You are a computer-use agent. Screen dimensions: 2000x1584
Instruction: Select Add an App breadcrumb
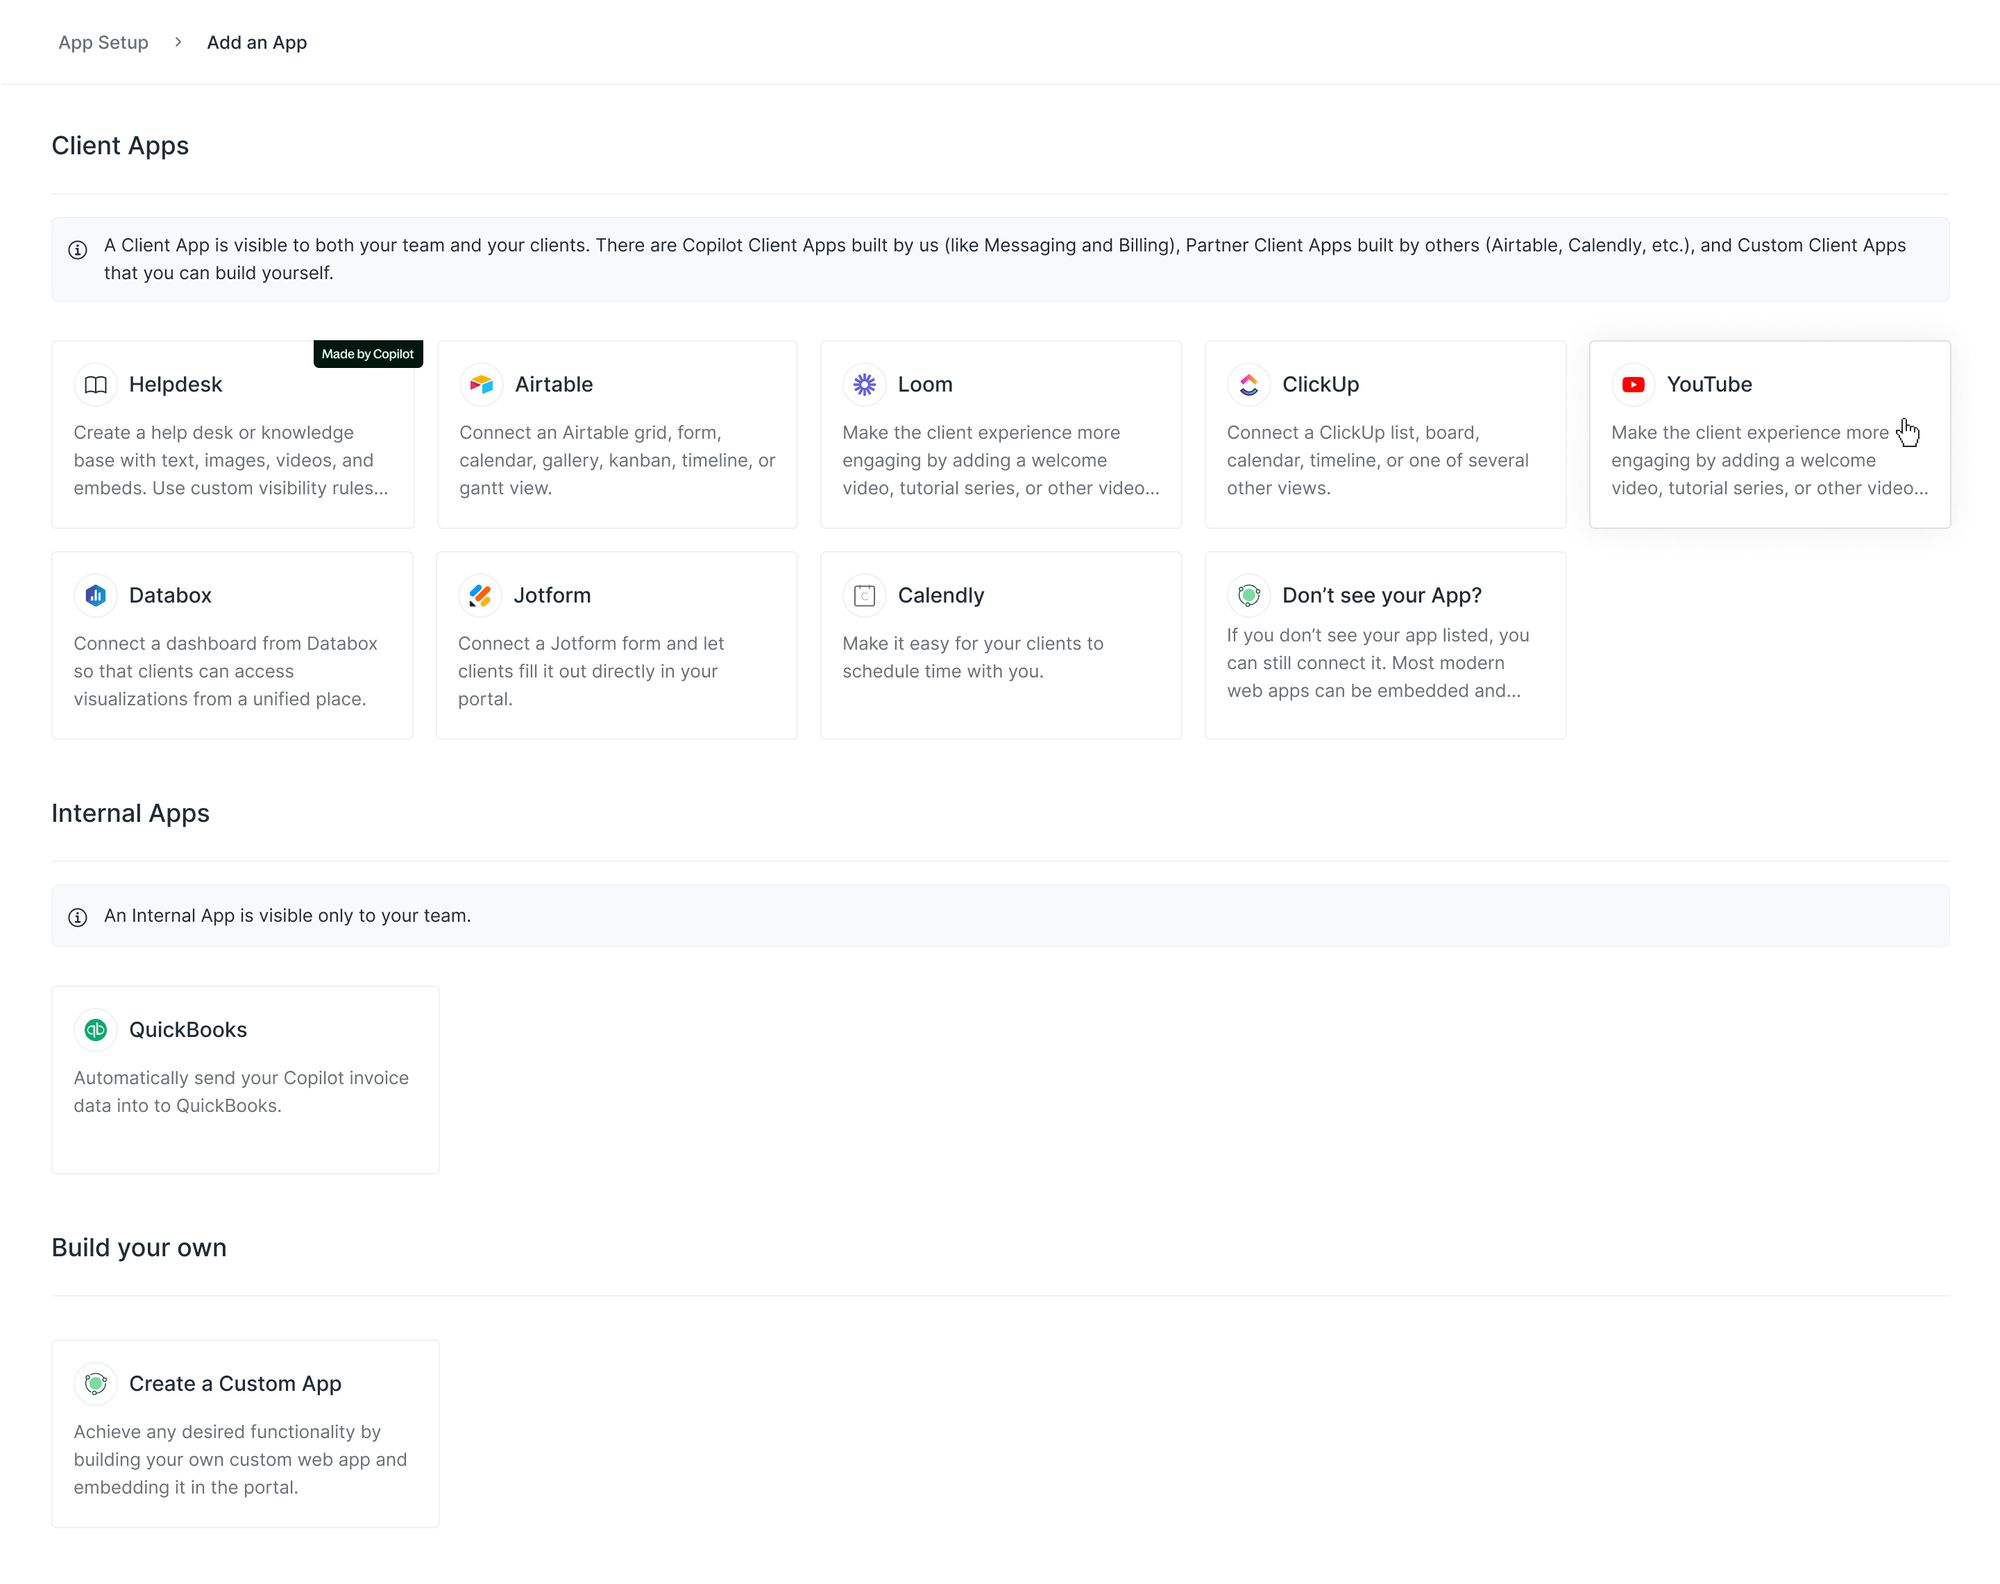pyautogui.click(x=257, y=43)
